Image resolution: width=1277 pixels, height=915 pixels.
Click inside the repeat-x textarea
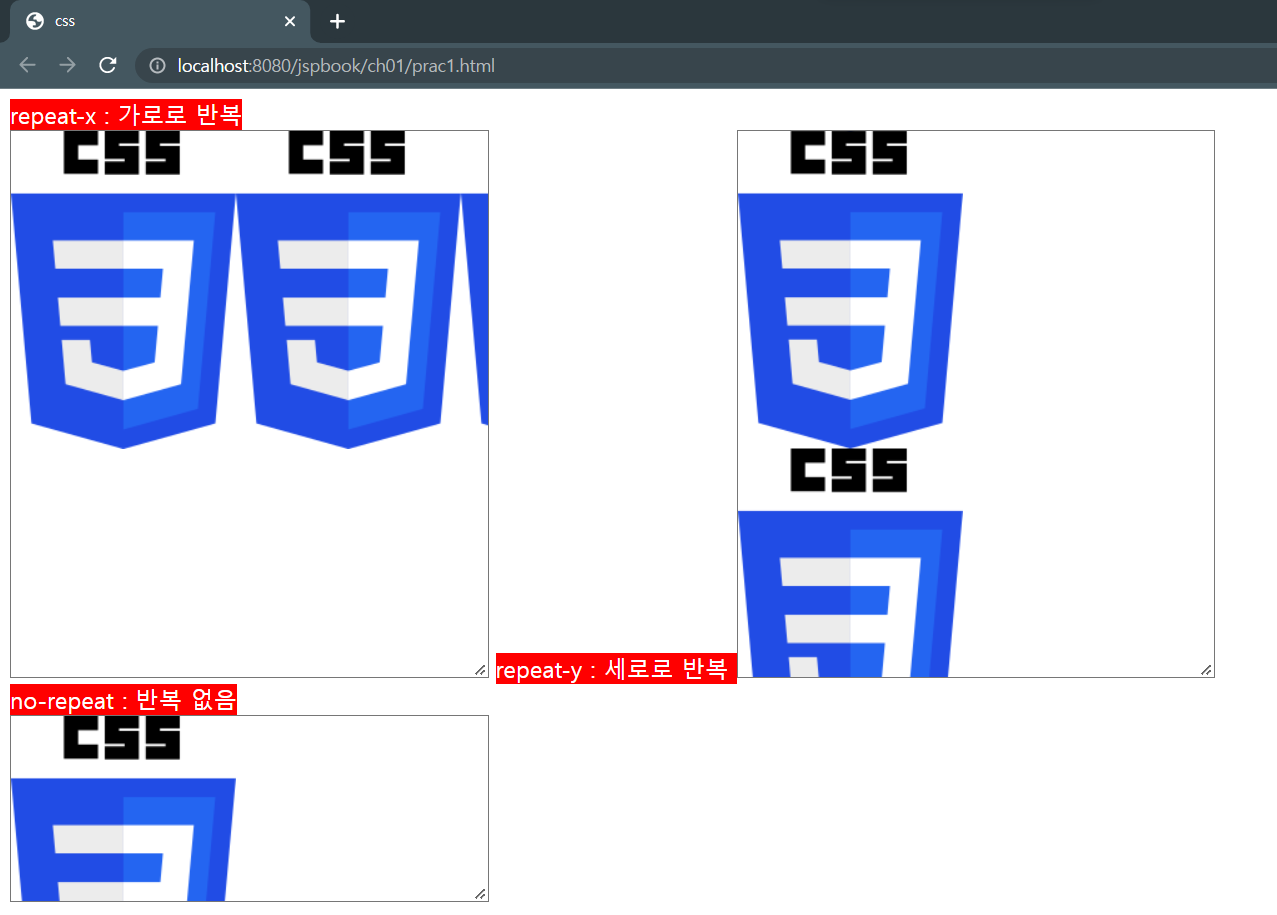249,404
